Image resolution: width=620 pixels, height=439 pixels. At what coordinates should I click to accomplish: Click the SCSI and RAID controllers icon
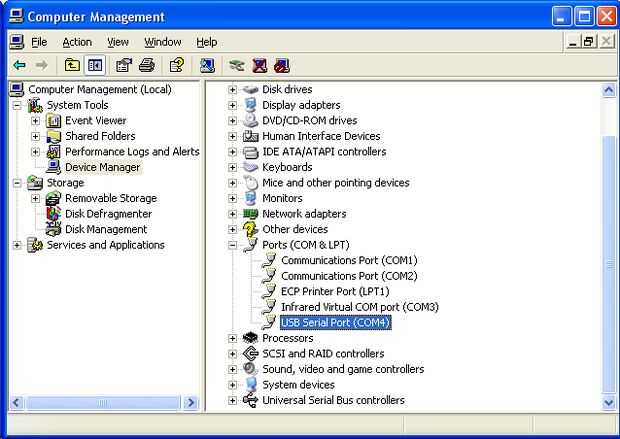pos(250,354)
